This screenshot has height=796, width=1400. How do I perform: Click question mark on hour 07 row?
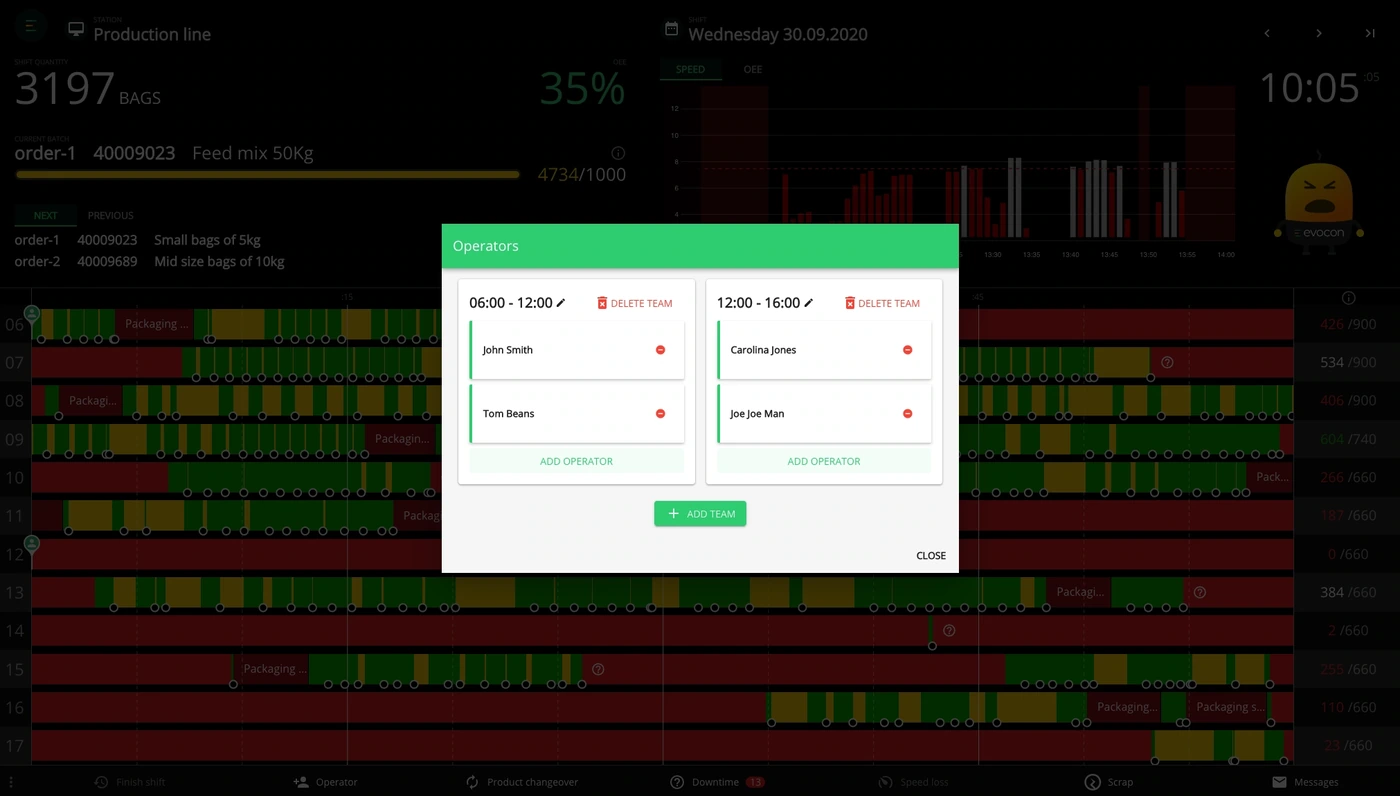[1167, 362]
